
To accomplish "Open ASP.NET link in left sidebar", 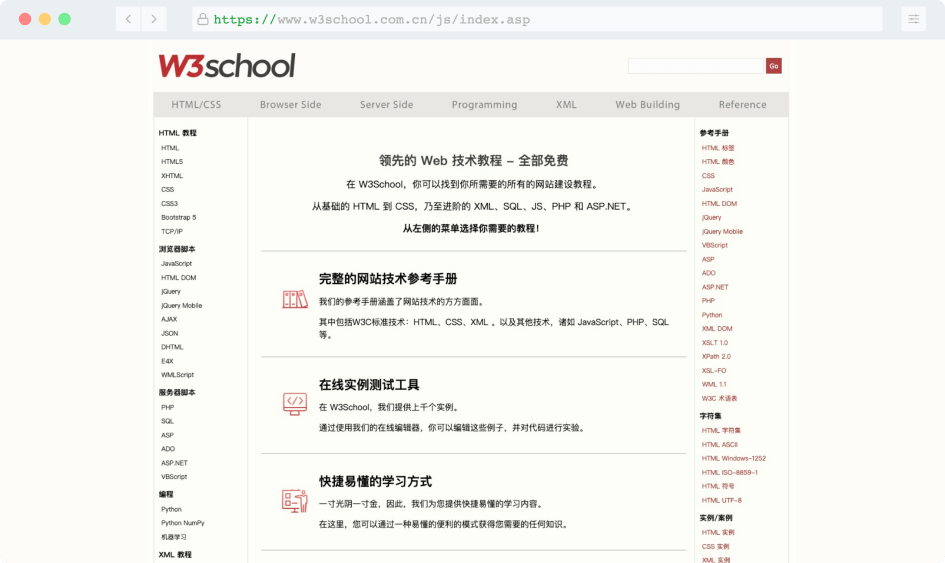I will [174, 462].
